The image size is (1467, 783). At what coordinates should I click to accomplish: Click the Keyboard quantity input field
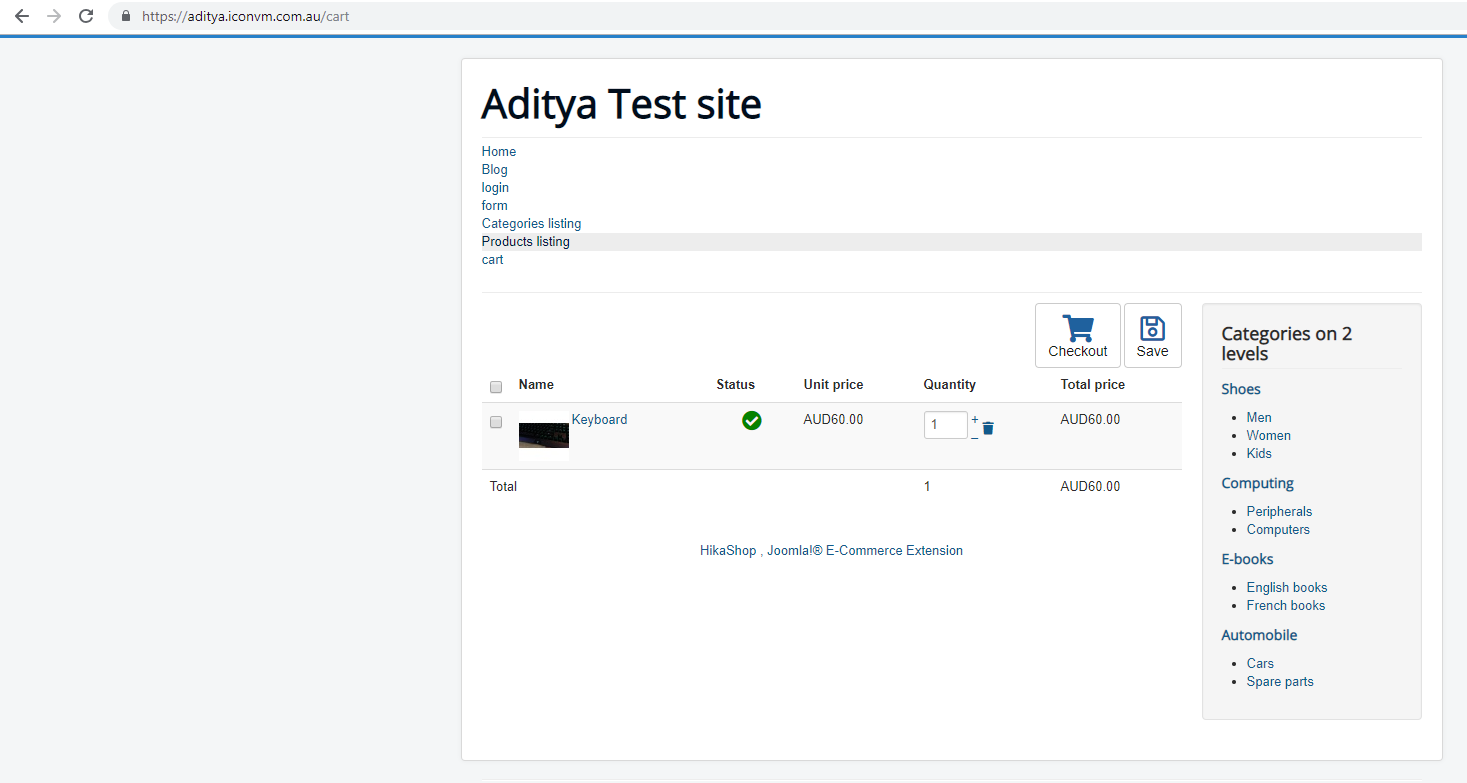tap(945, 425)
